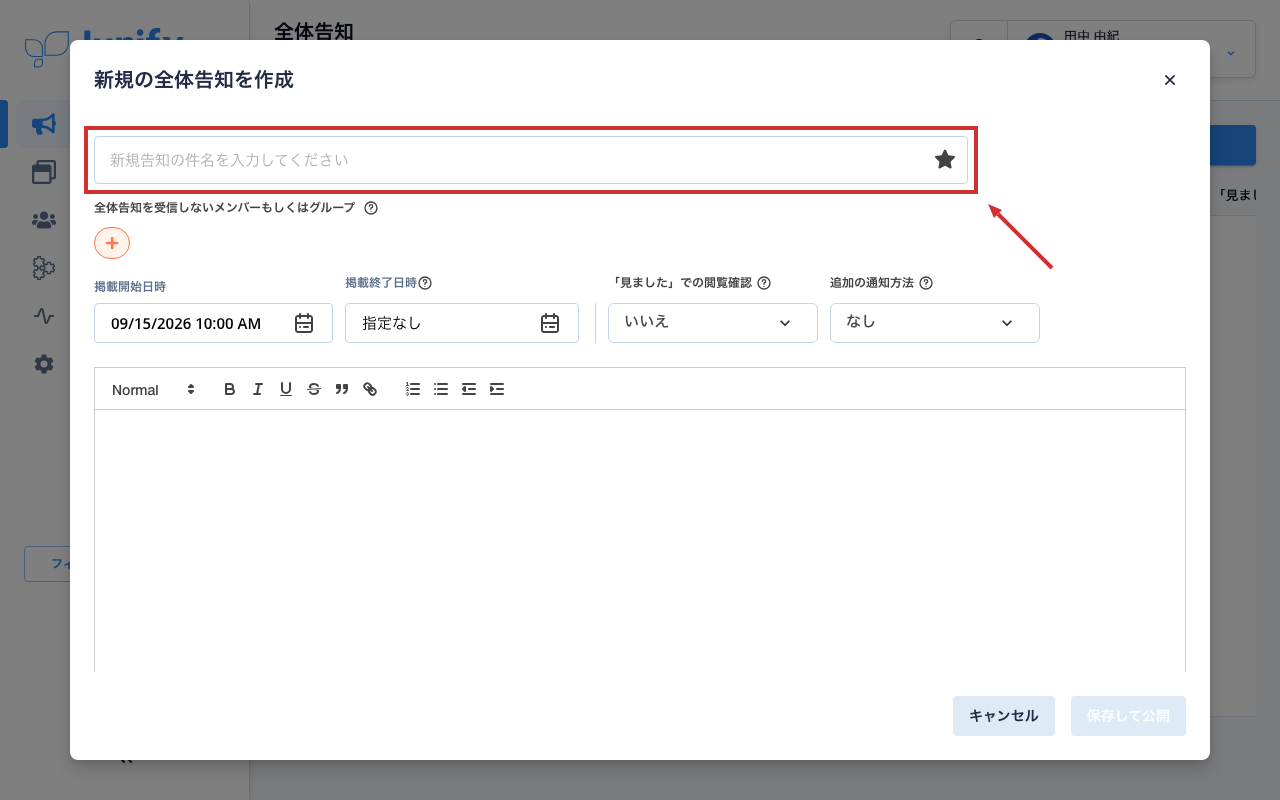The image size is (1280, 800).
Task: Open members group icon in sidebar
Action: pyautogui.click(x=44, y=220)
